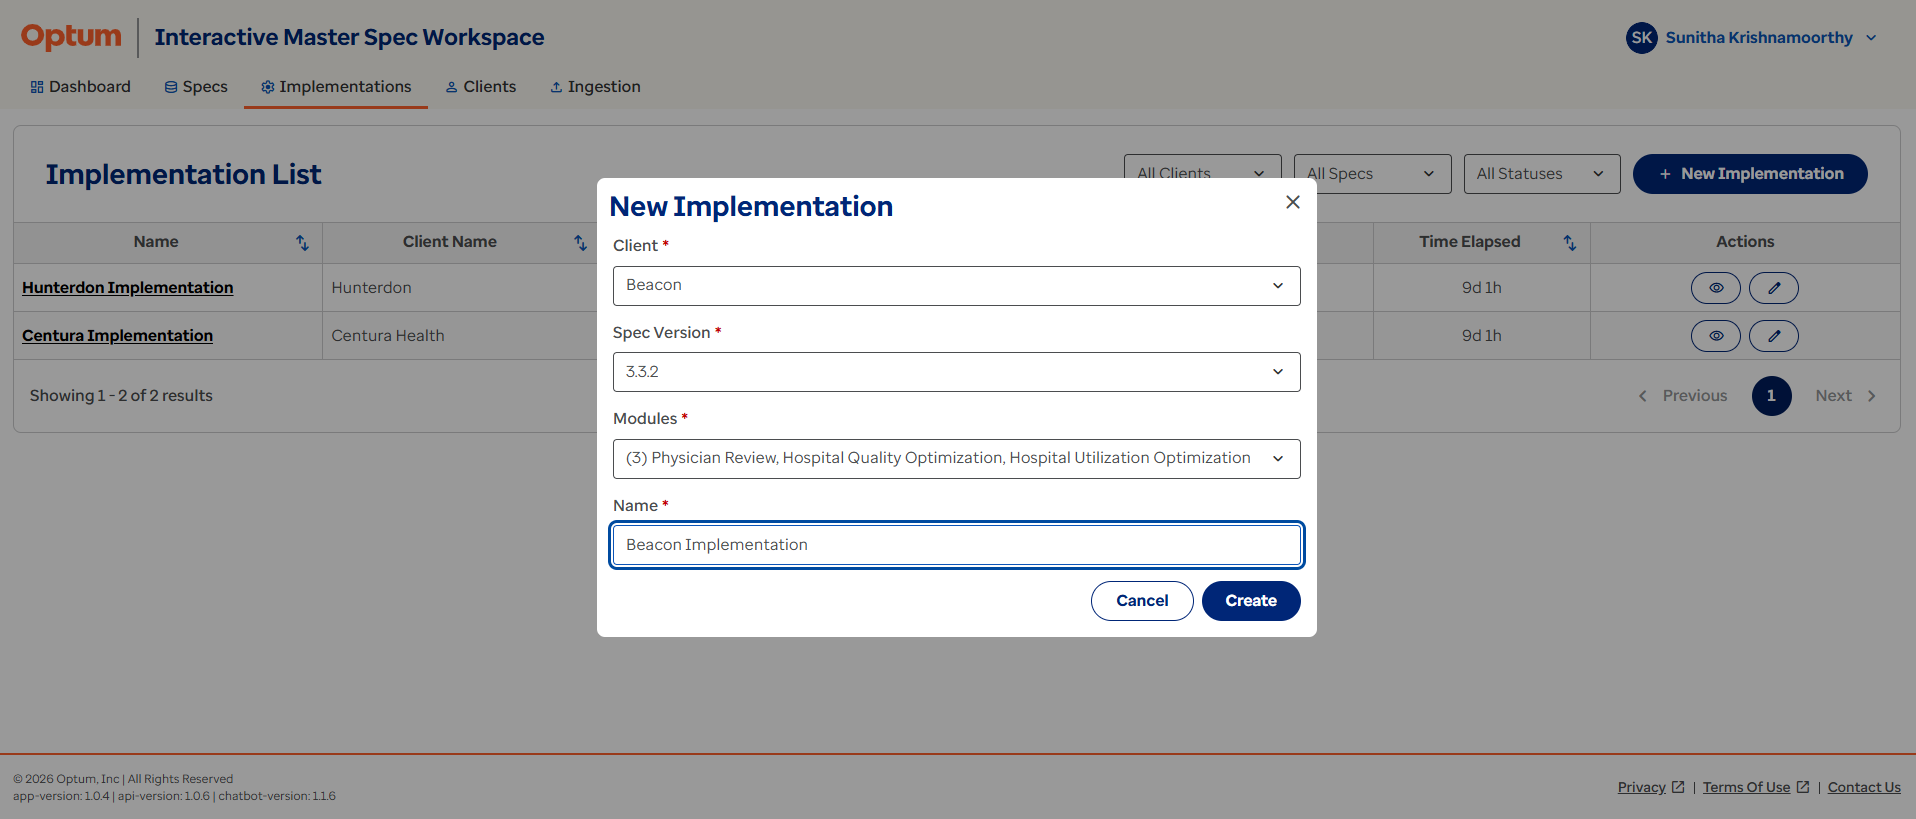Click the Interactive Master Spec Workspace title
Viewport: 1916px width, 819px height.
tap(349, 38)
